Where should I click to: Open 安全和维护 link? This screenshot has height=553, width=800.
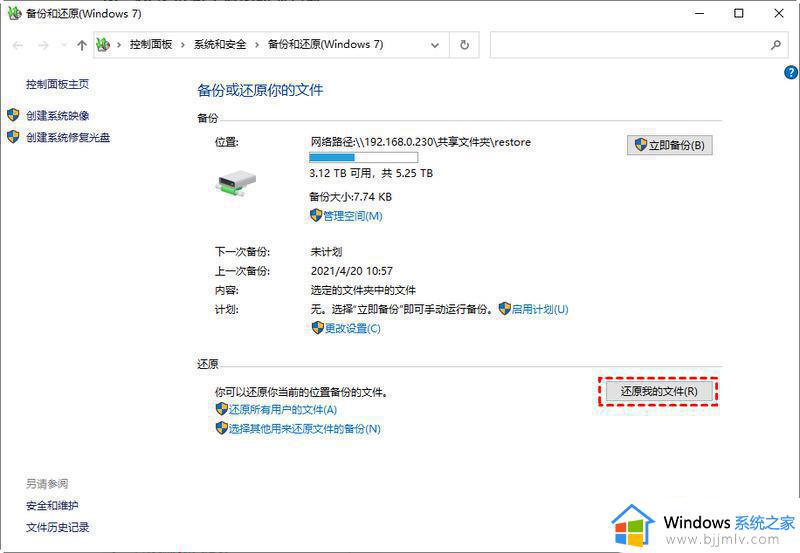coord(52,506)
